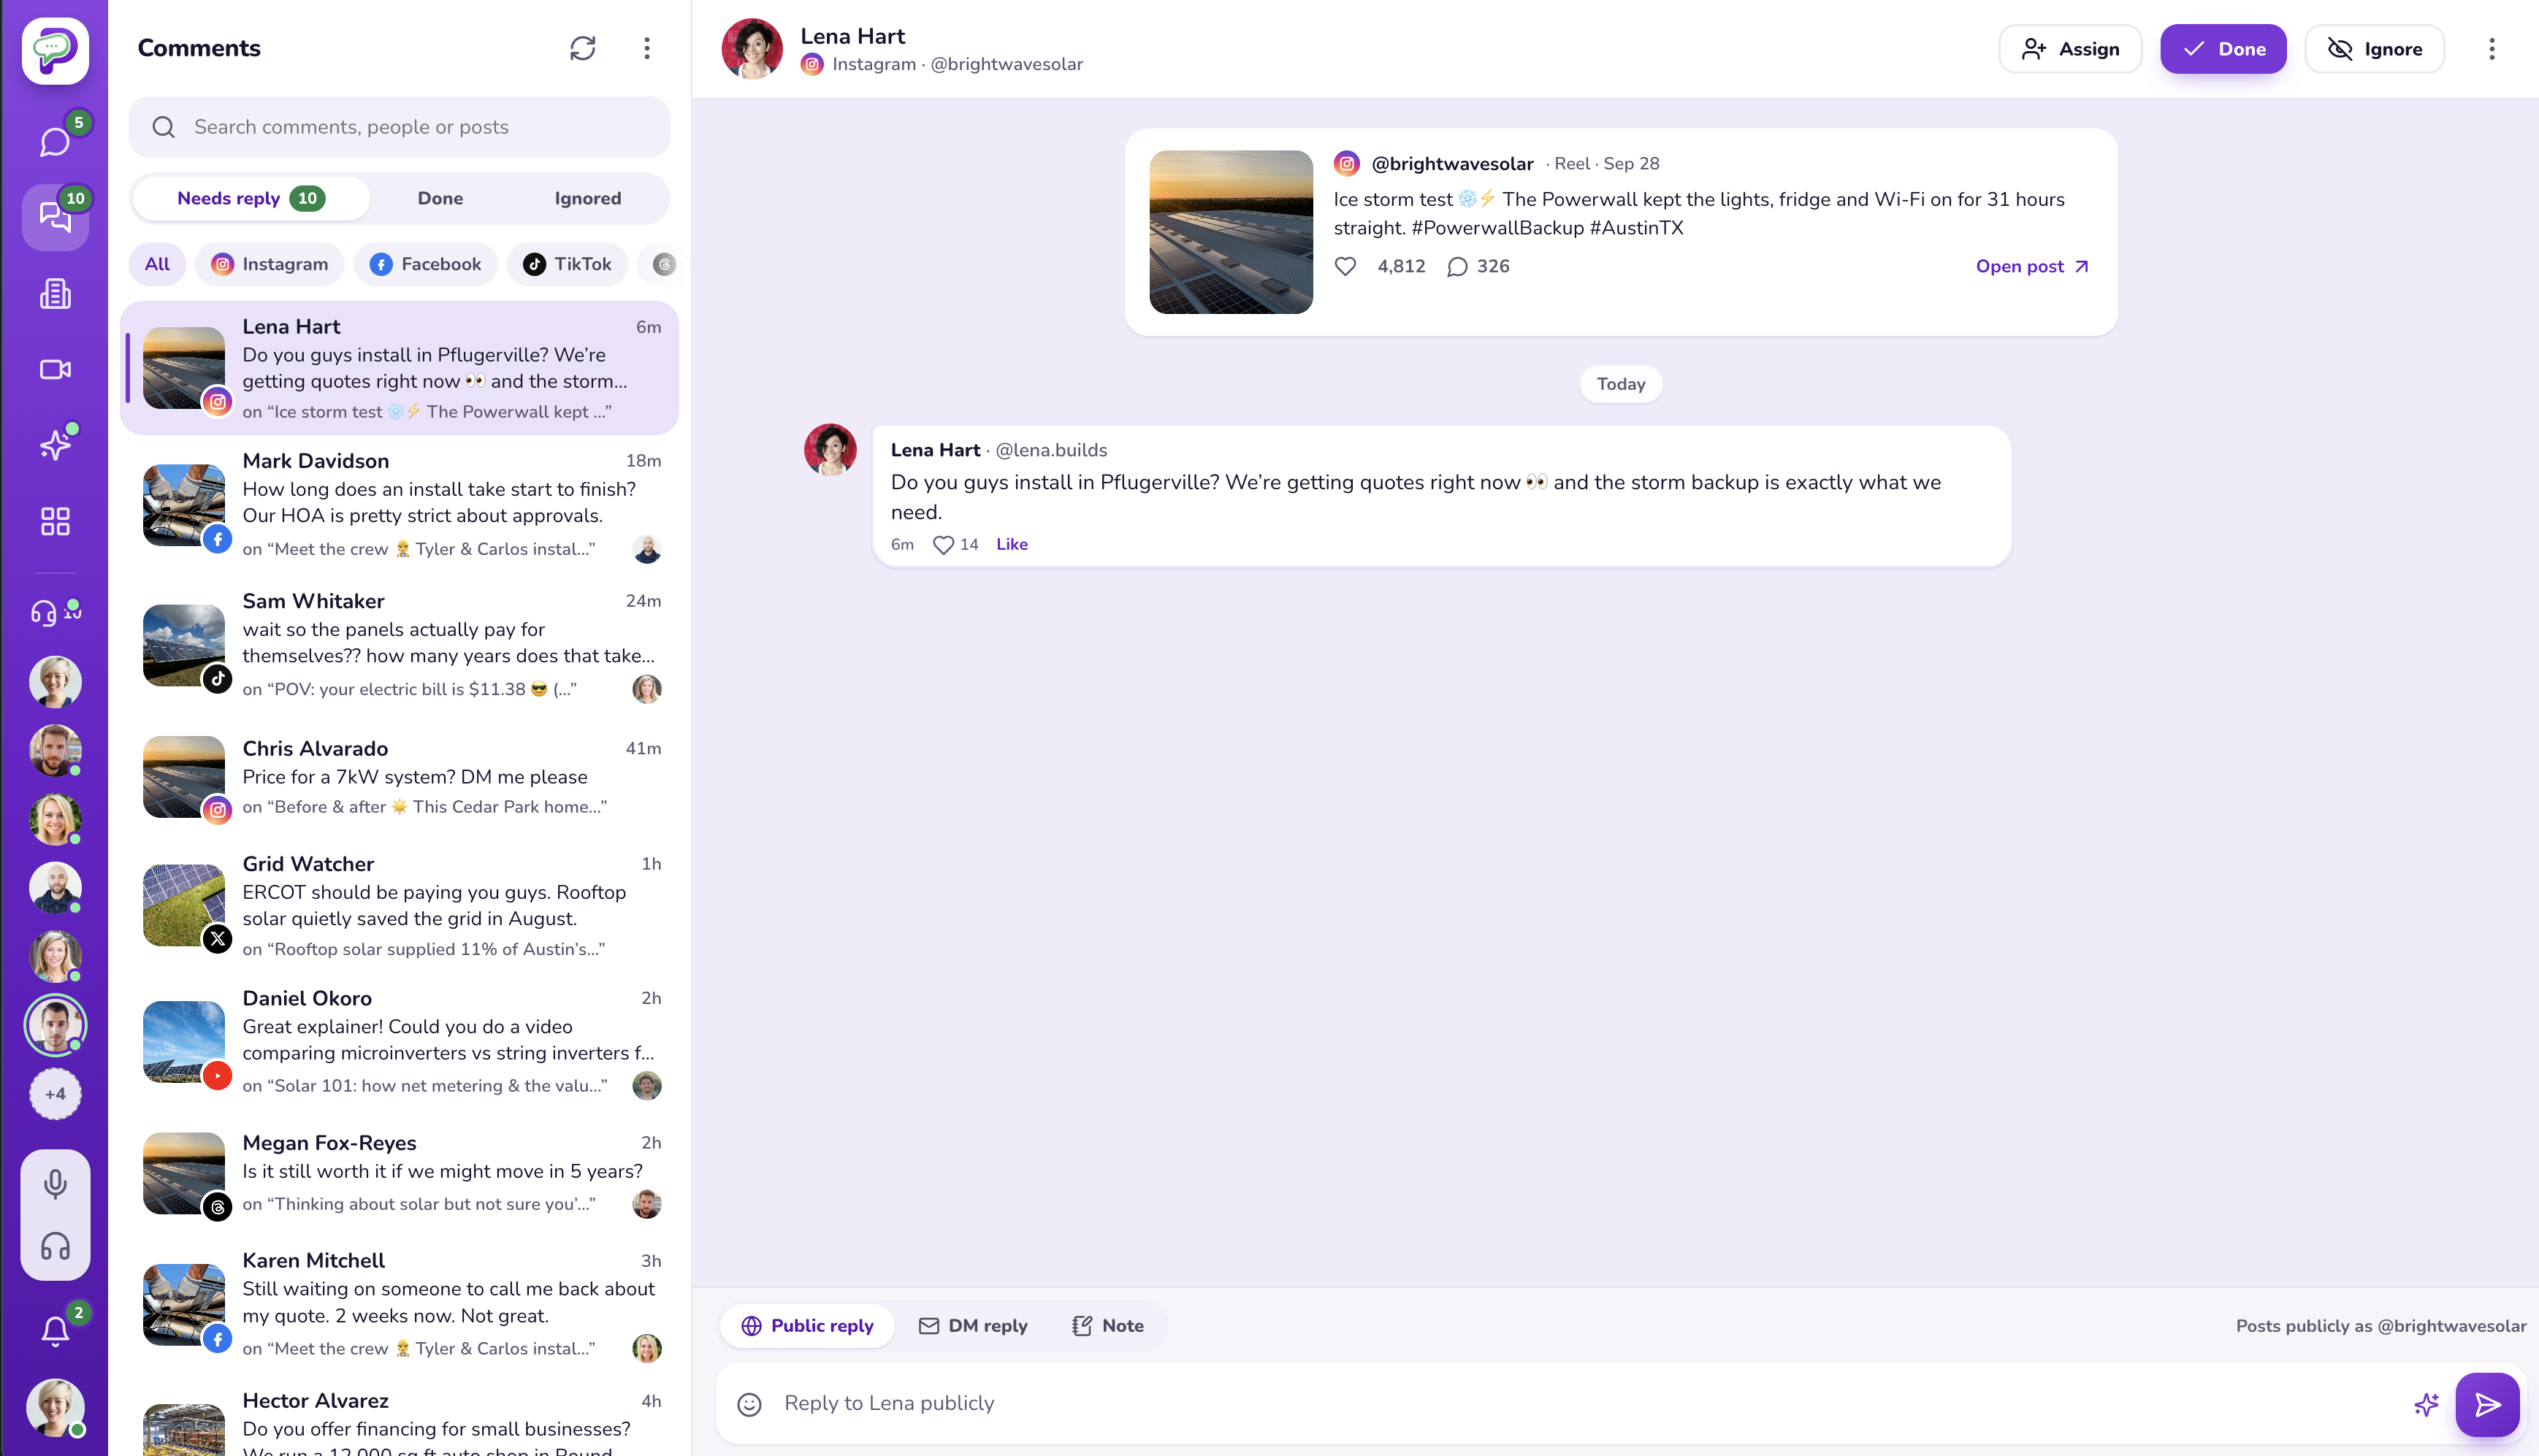The width and height of the screenshot is (2539, 1456).
Task: Open the video camera icon in sidebar
Action: pyautogui.click(x=55, y=369)
